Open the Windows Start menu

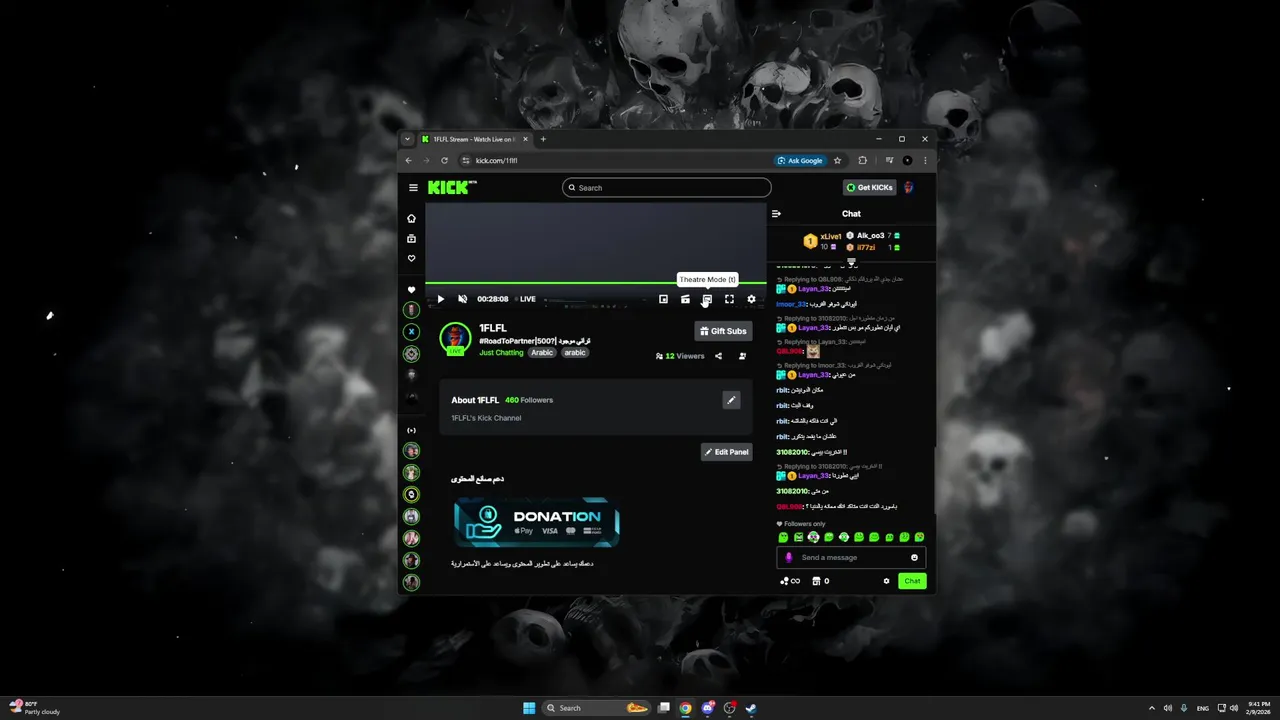pyautogui.click(x=529, y=708)
